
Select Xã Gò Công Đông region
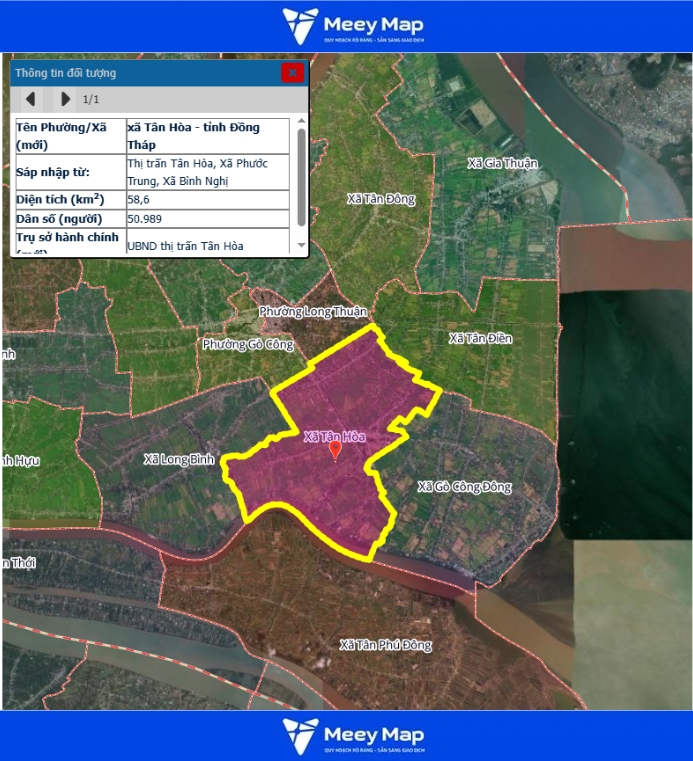(x=464, y=487)
